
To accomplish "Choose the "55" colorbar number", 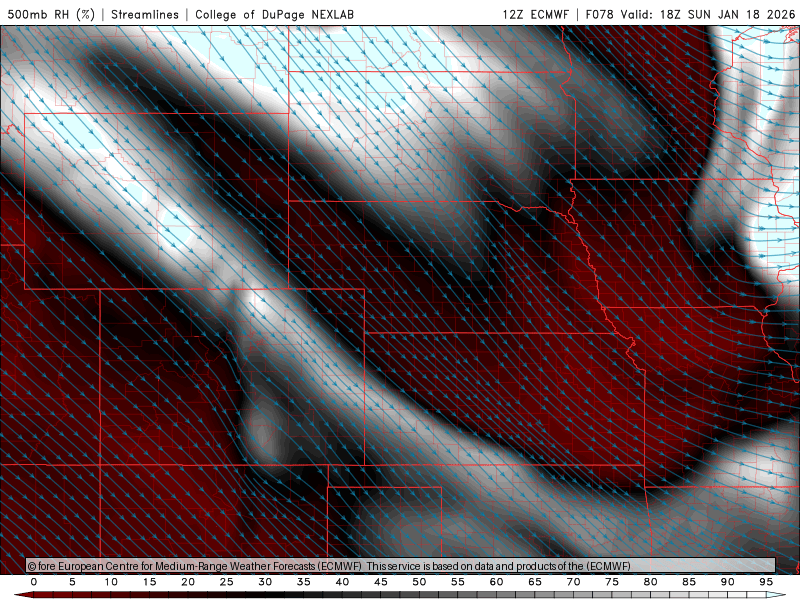I will [x=458, y=582].
